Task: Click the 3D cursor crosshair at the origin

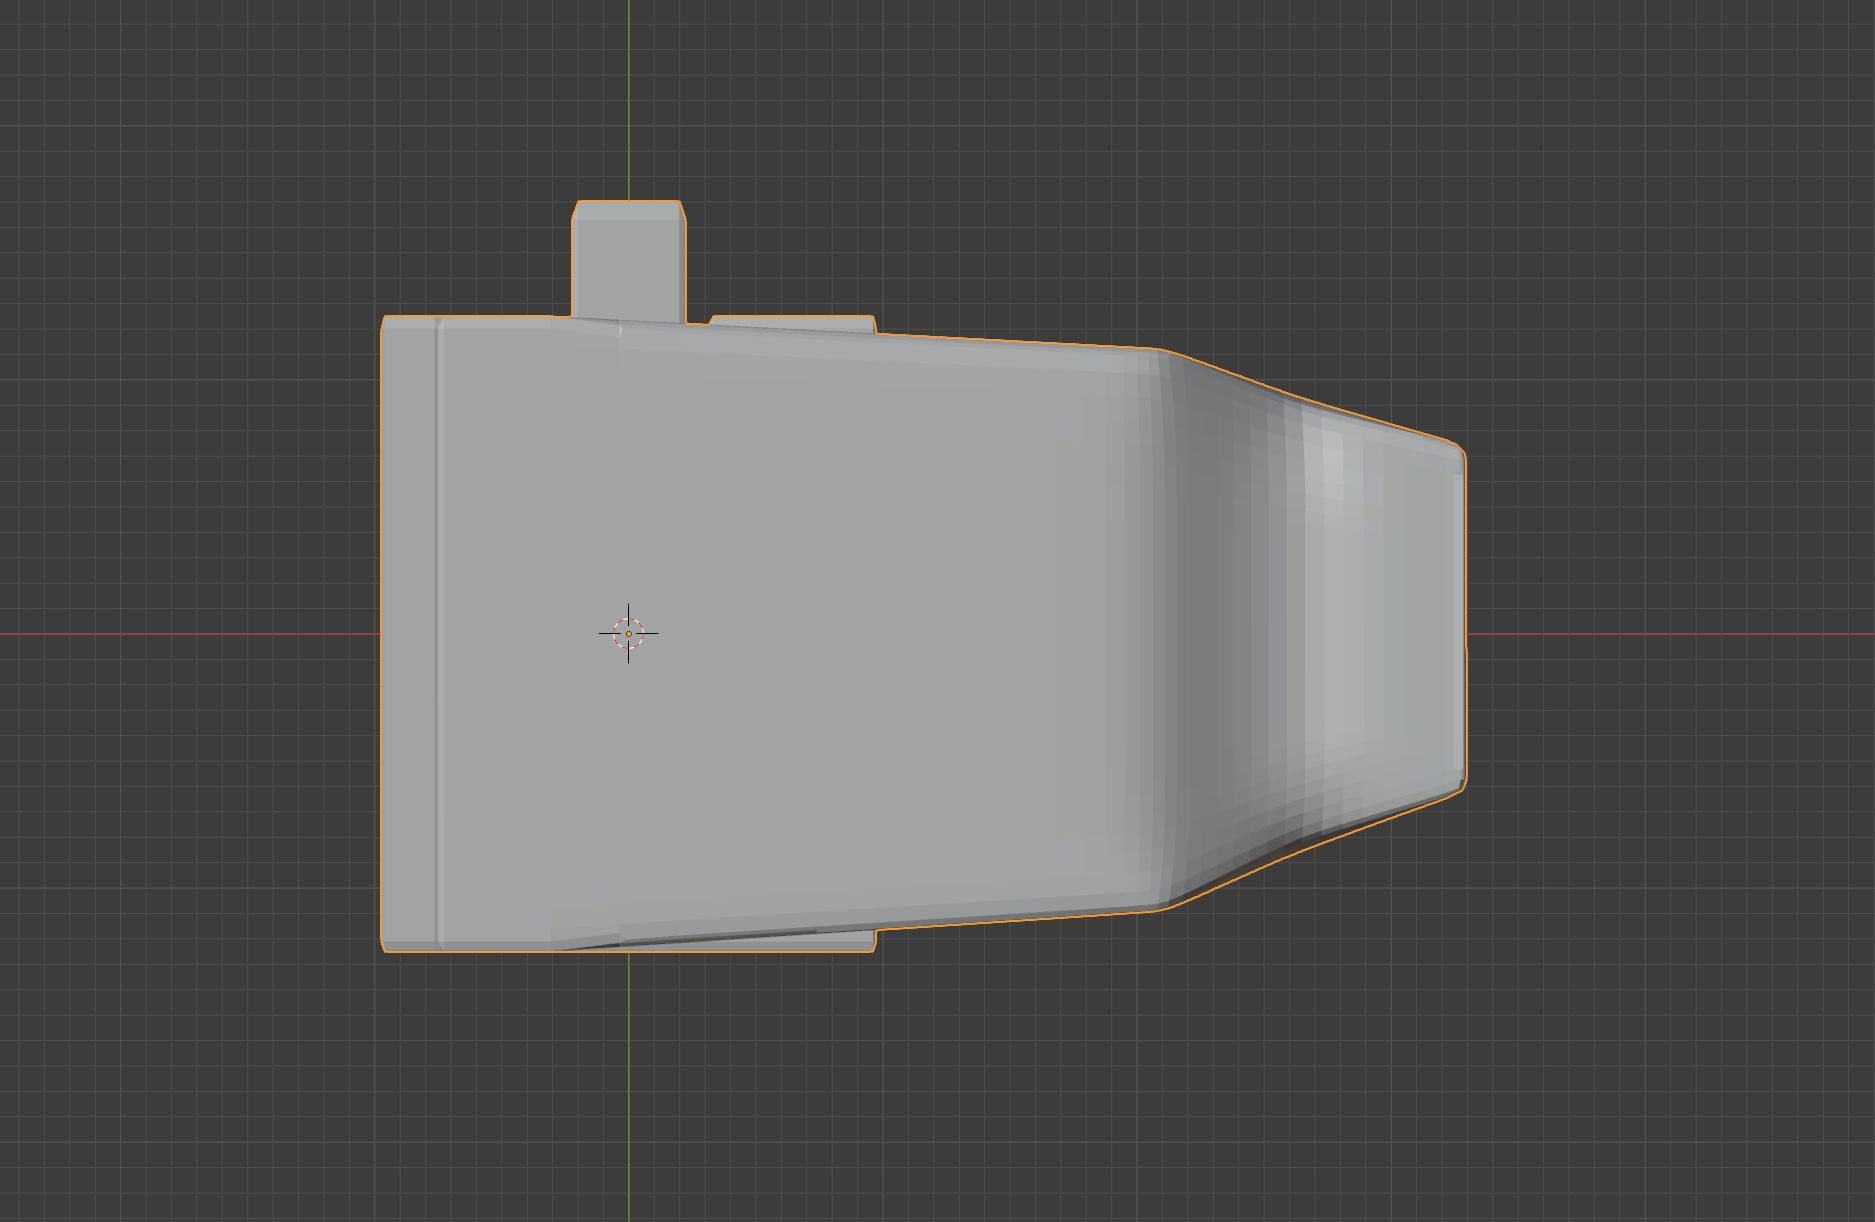Action: coord(629,633)
